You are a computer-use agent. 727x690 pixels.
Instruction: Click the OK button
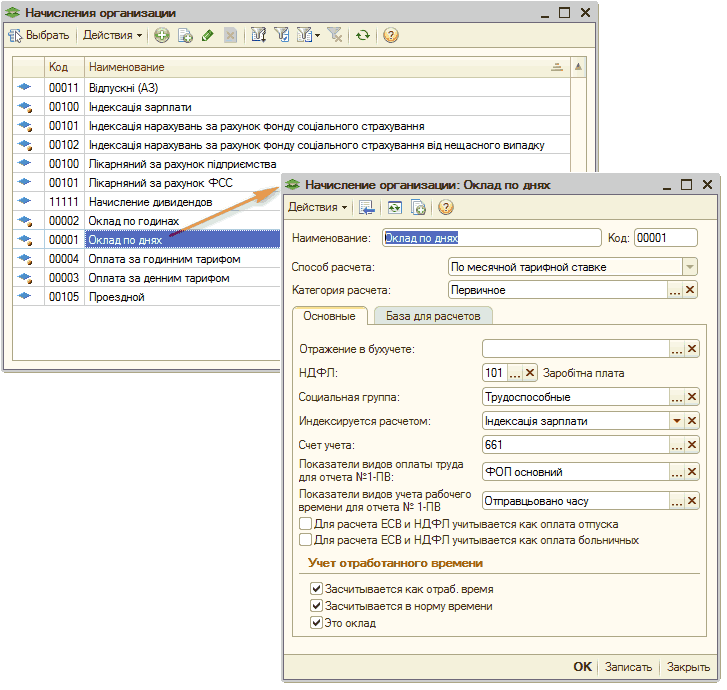(x=582, y=667)
